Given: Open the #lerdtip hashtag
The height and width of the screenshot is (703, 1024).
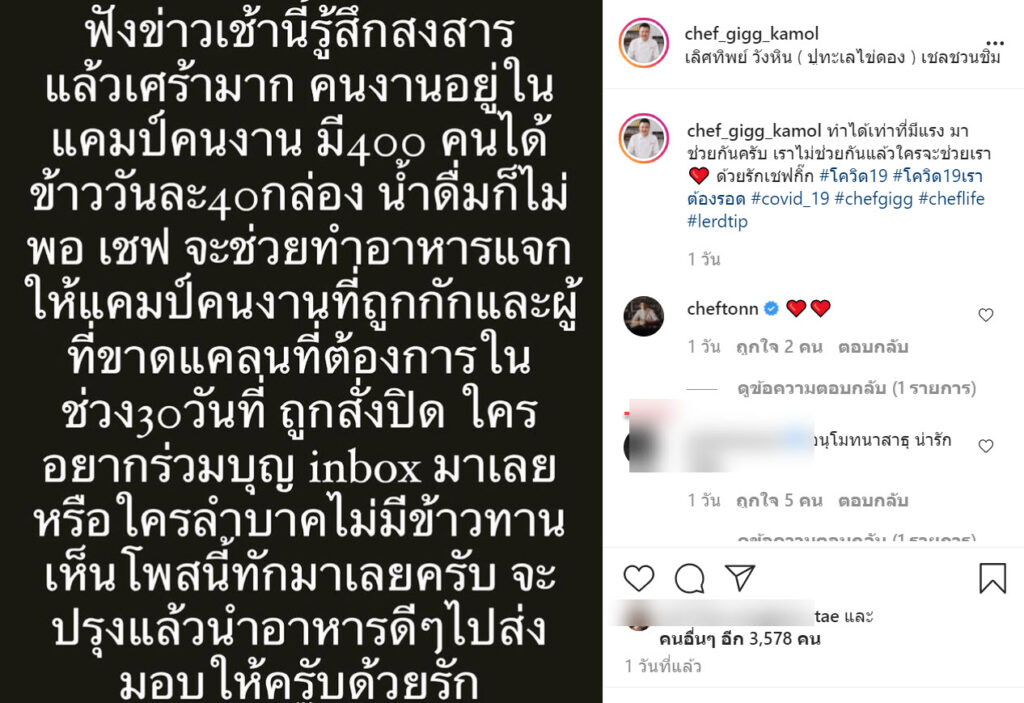Looking at the screenshot, I should [717, 221].
